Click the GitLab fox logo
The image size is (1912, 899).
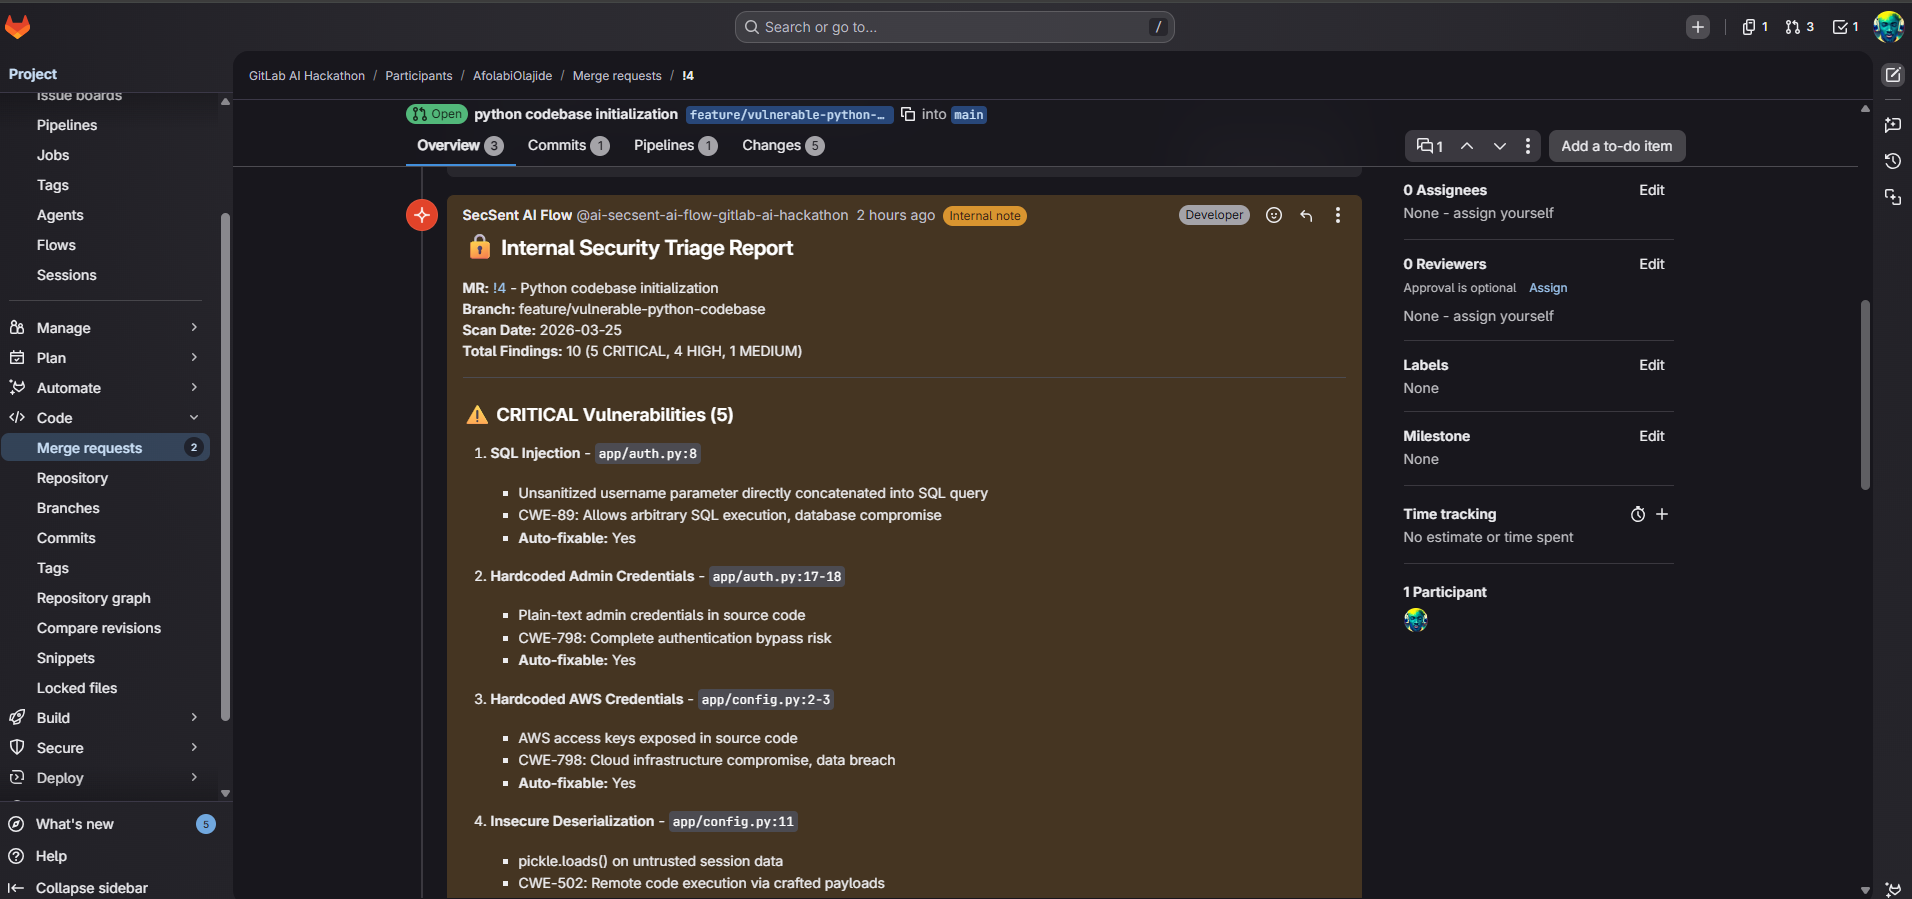(18, 27)
